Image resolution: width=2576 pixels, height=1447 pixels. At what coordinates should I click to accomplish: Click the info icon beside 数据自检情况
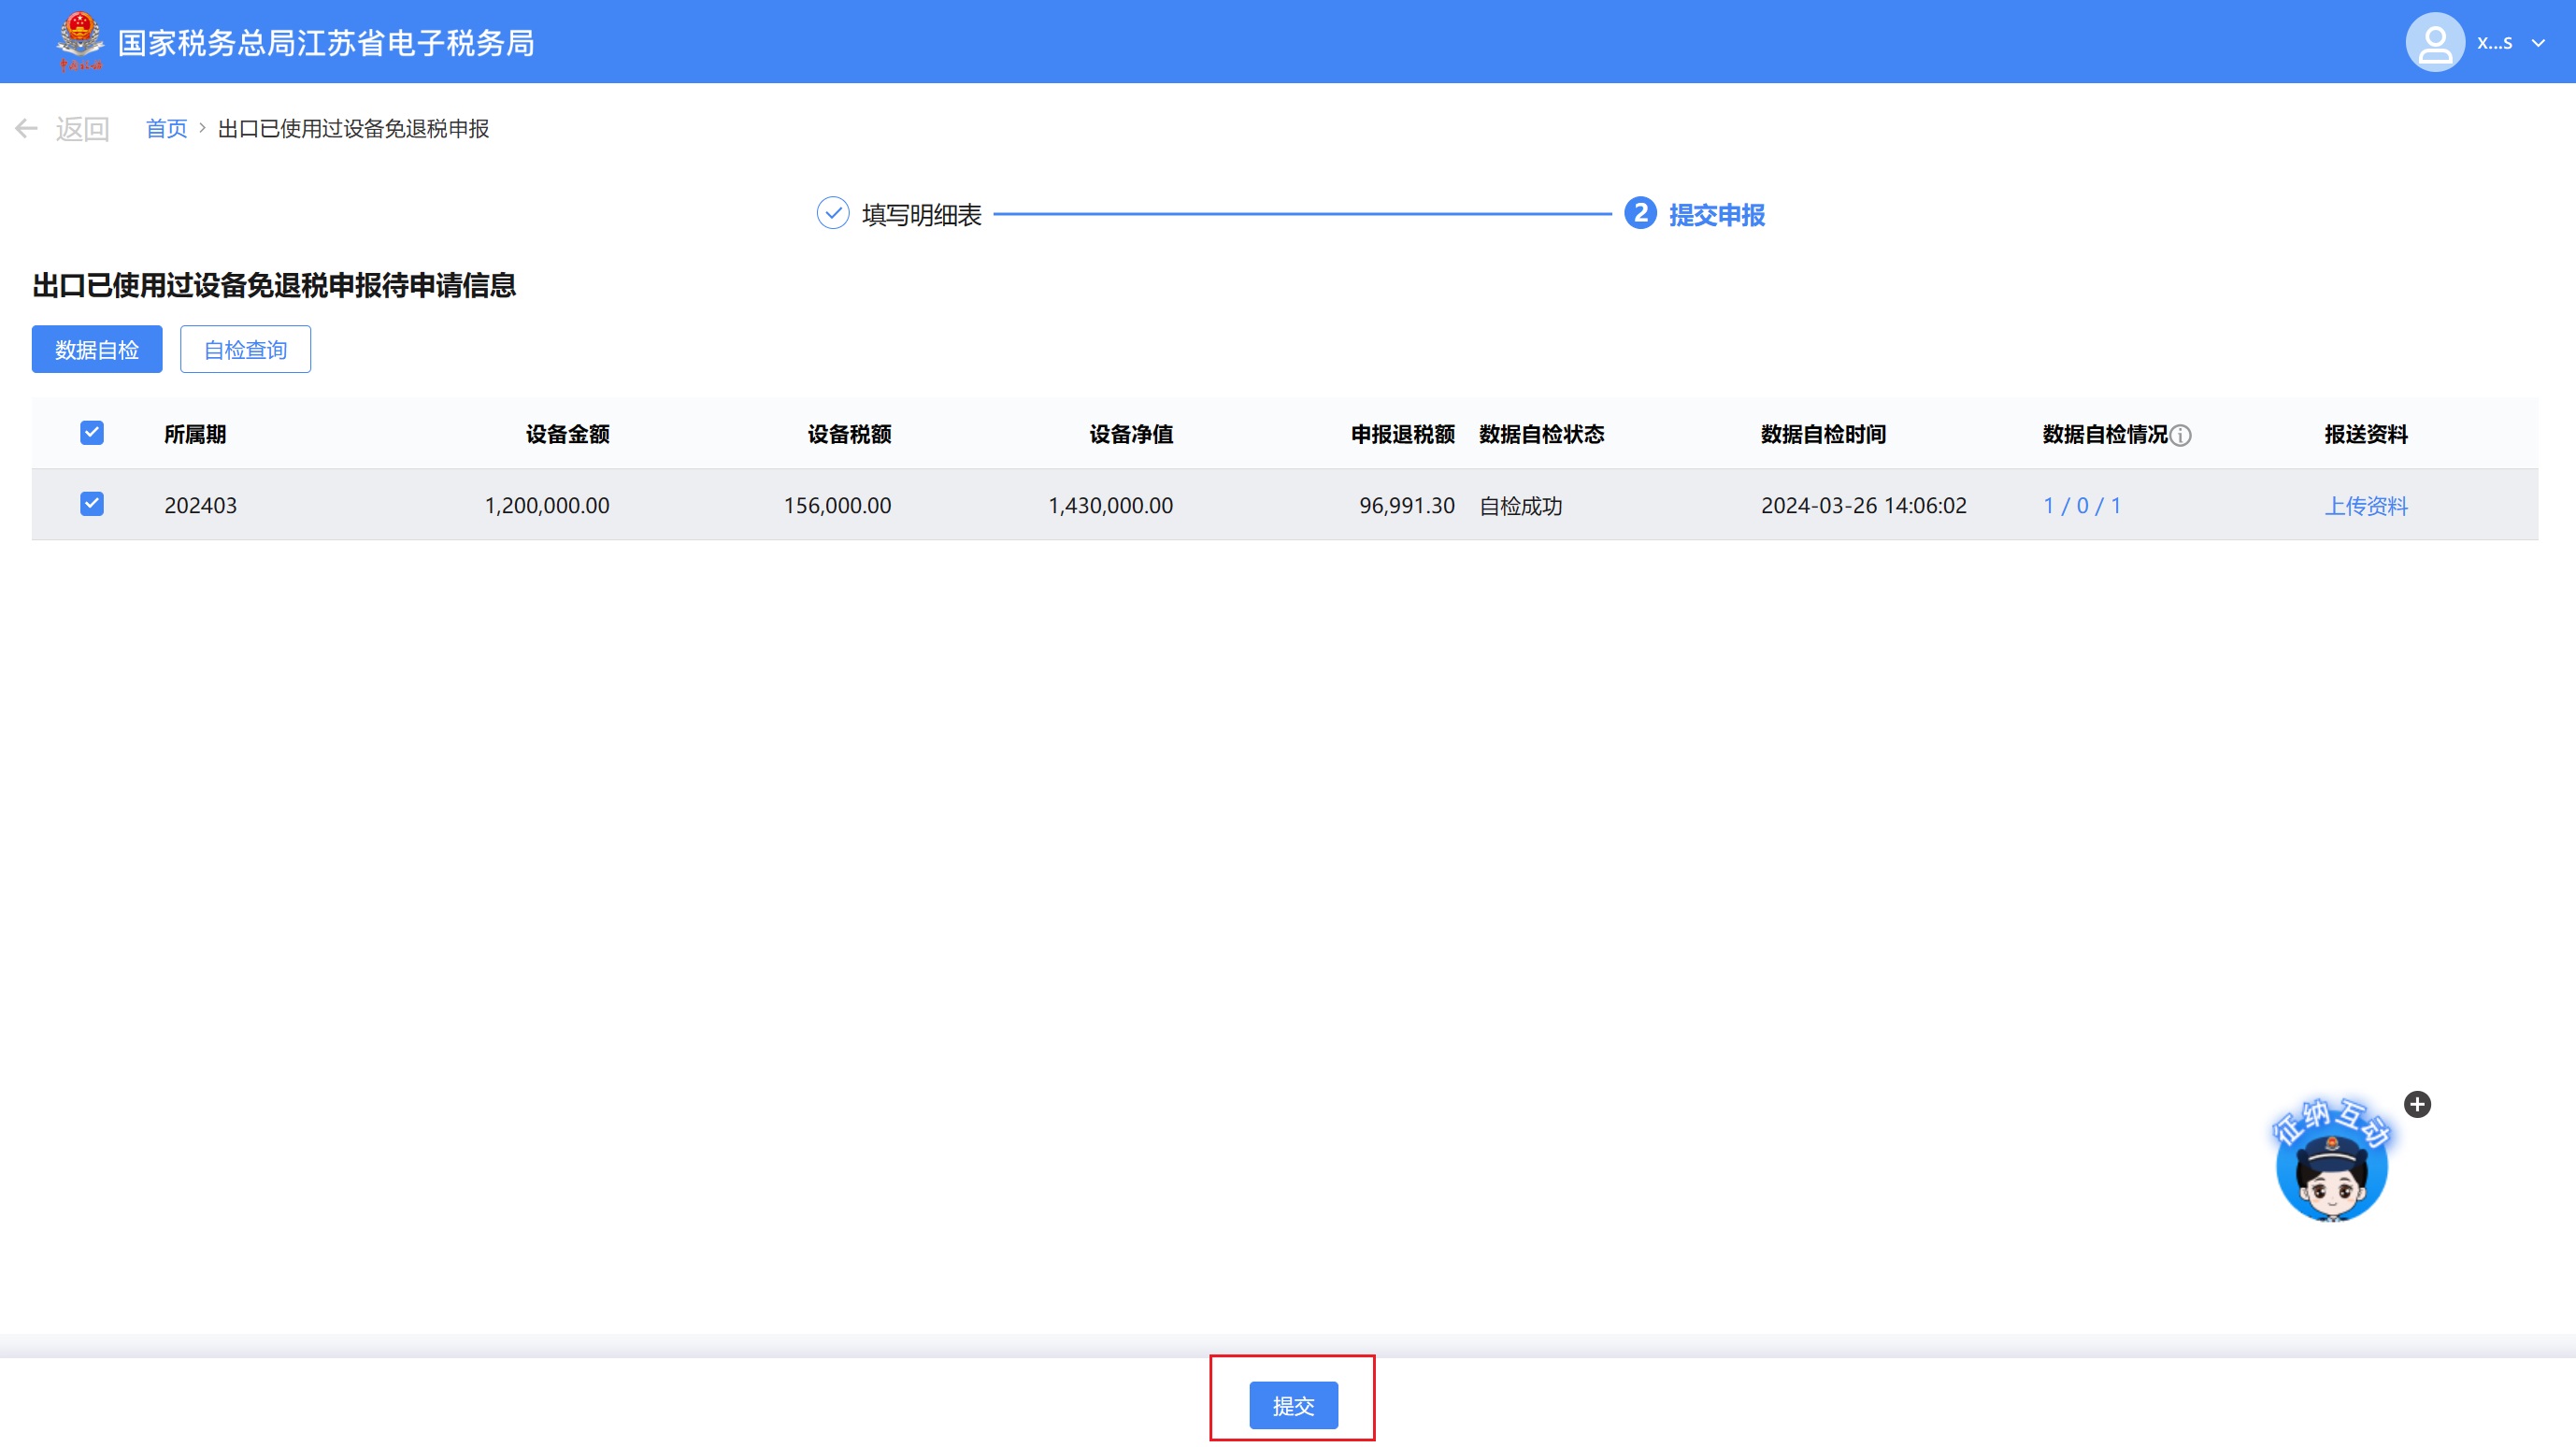(x=2181, y=435)
